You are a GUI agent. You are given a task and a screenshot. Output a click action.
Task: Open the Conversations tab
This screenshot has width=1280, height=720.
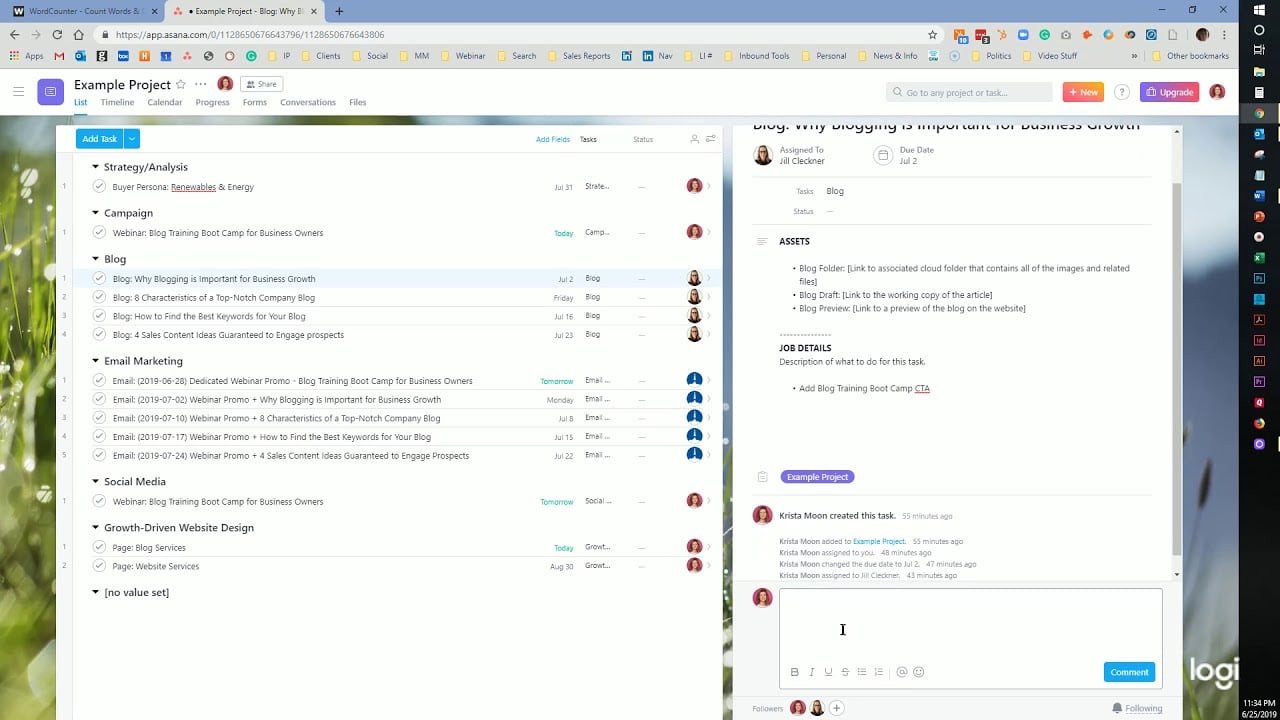coord(307,102)
